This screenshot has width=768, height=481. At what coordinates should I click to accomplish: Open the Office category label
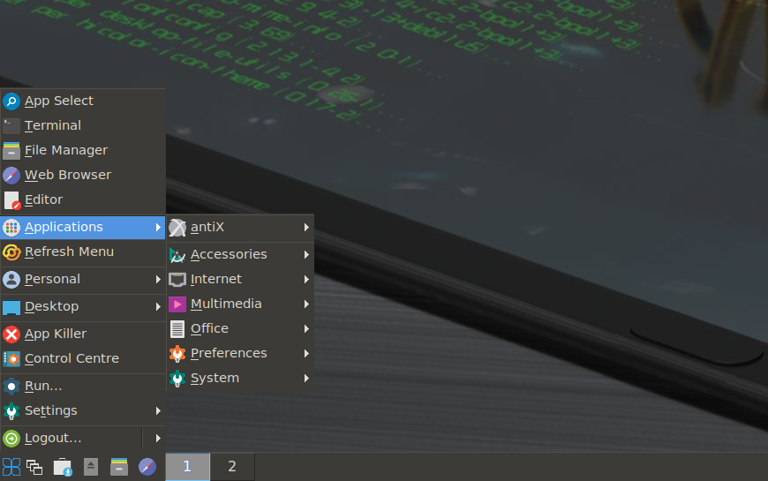[209, 329]
